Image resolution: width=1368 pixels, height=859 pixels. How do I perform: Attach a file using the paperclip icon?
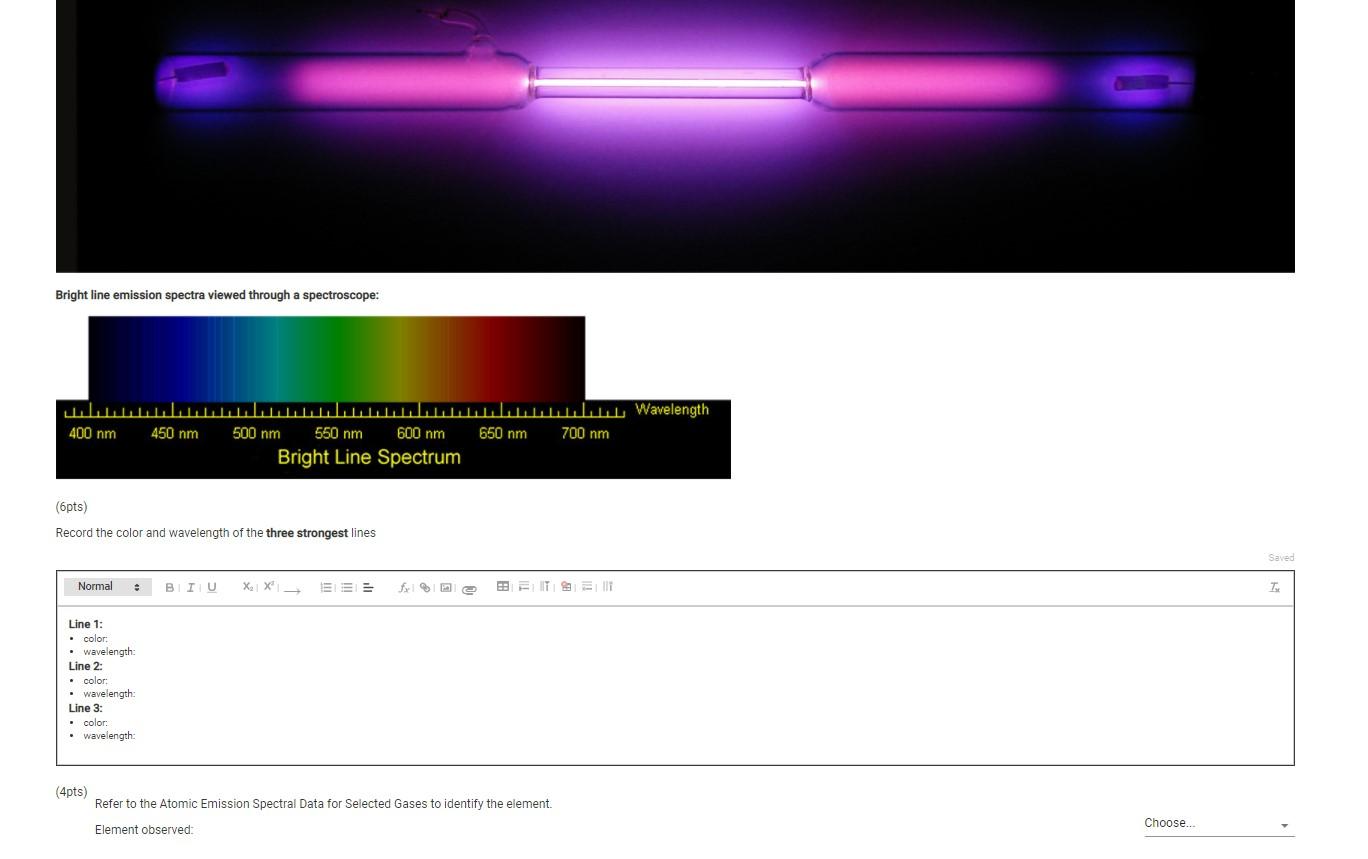coord(468,589)
